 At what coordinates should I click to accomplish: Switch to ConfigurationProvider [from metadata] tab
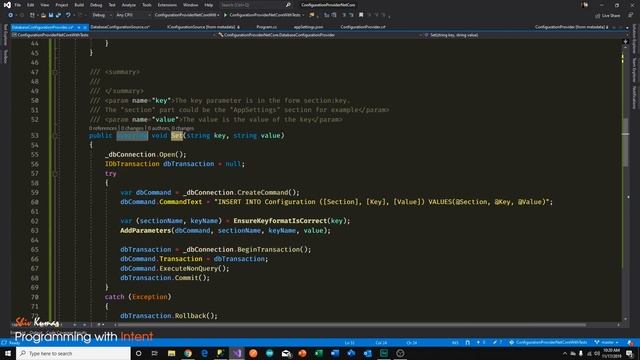[x=571, y=27]
